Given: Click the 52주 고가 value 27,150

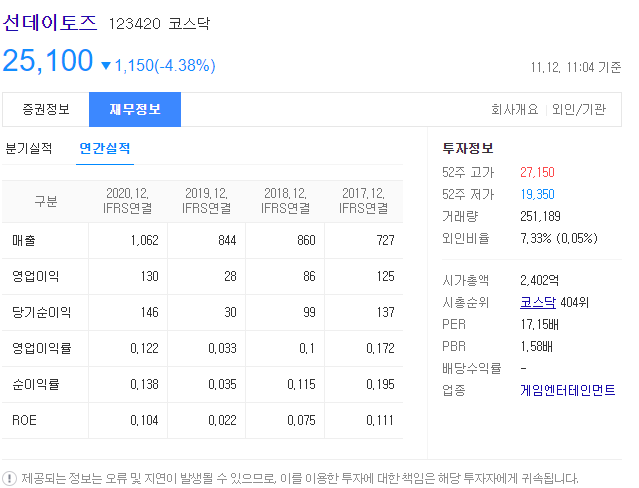Looking at the screenshot, I should [537, 172].
